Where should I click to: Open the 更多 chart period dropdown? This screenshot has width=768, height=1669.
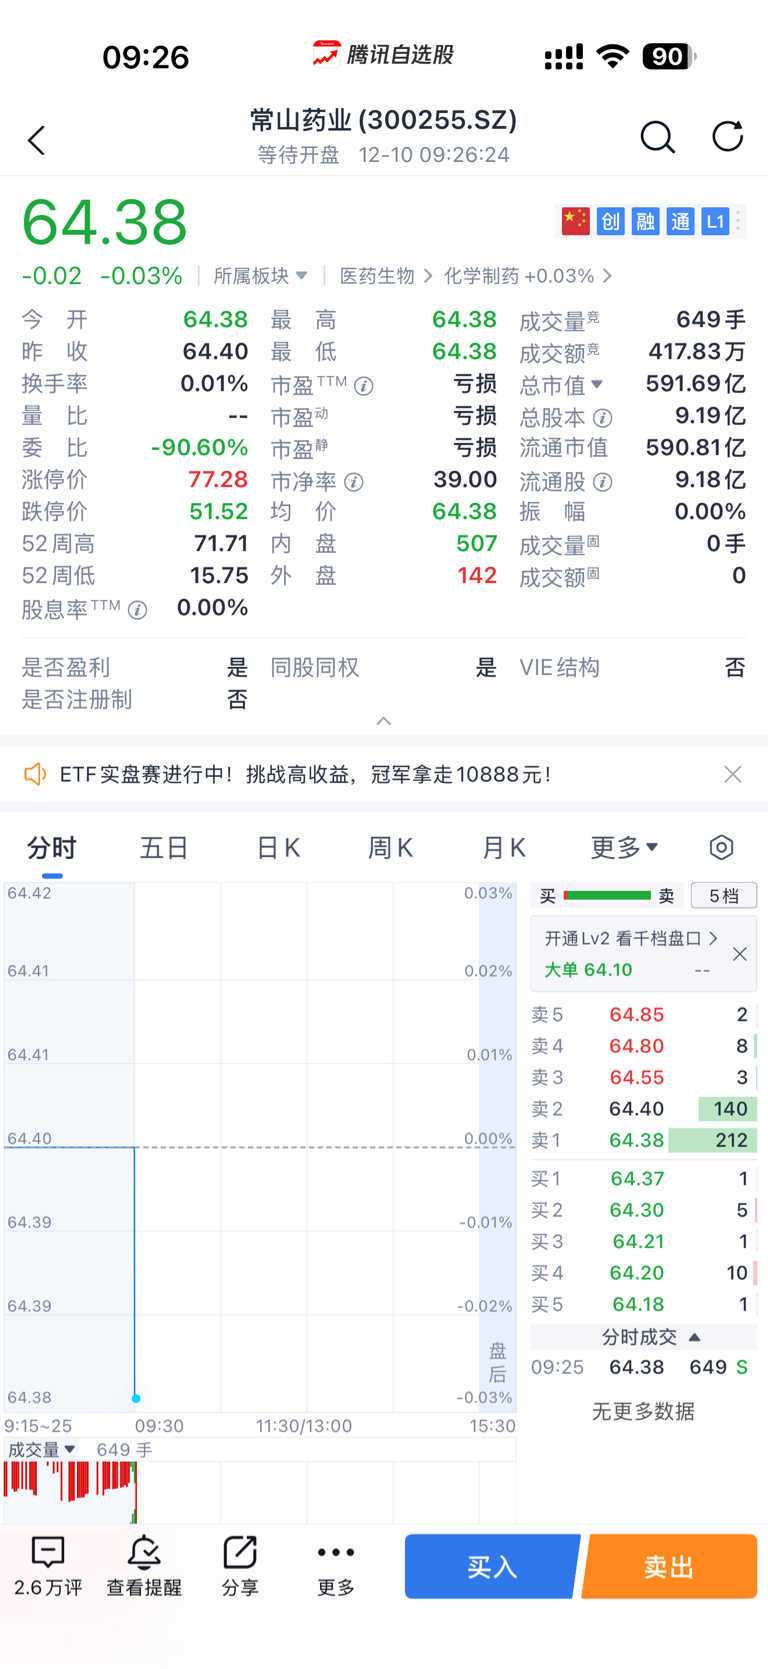624,848
